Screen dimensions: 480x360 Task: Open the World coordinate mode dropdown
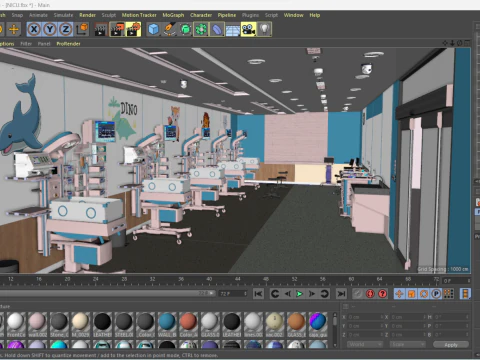click(365, 344)
